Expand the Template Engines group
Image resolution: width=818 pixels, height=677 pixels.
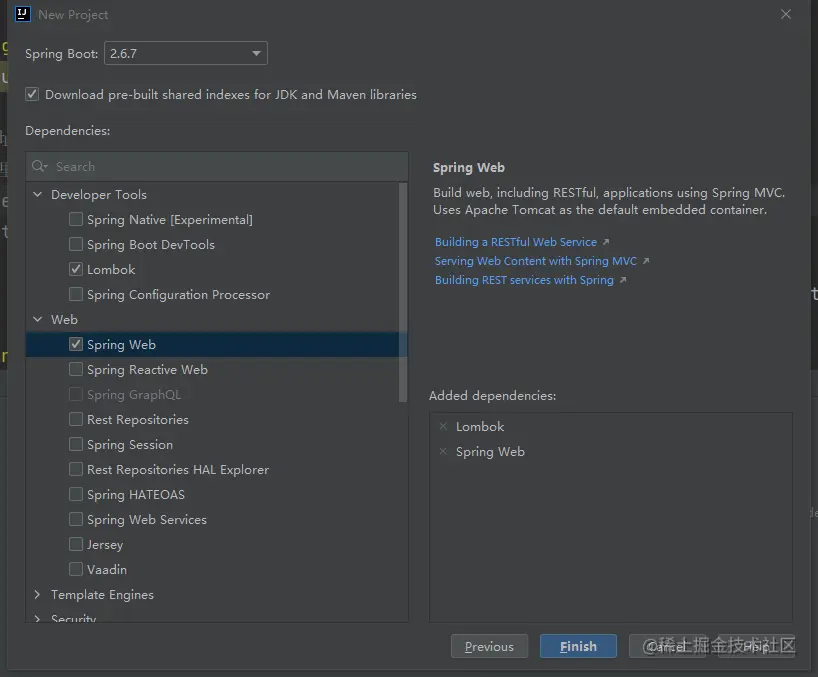38,595
